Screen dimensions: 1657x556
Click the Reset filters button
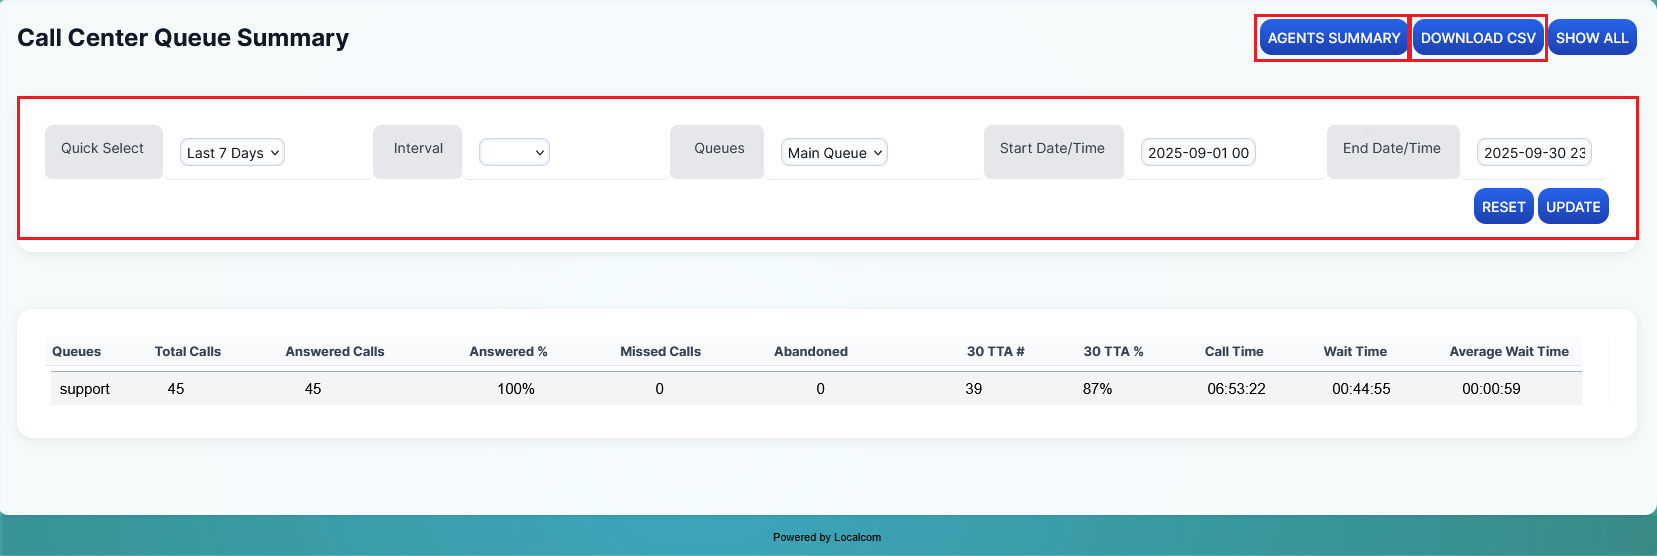click(1503, 207)
